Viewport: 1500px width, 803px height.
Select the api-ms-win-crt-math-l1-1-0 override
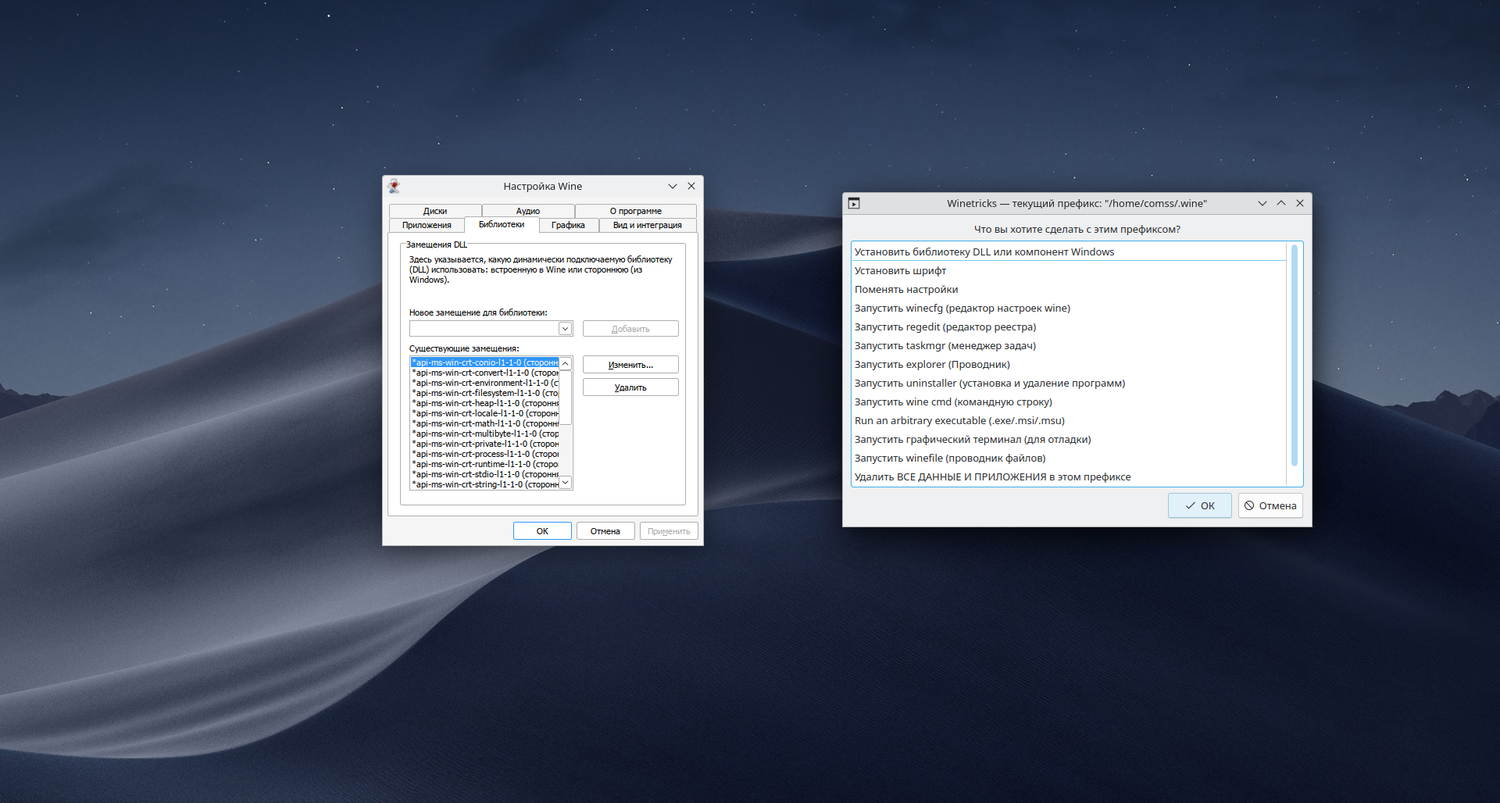[x=484, y=424]
